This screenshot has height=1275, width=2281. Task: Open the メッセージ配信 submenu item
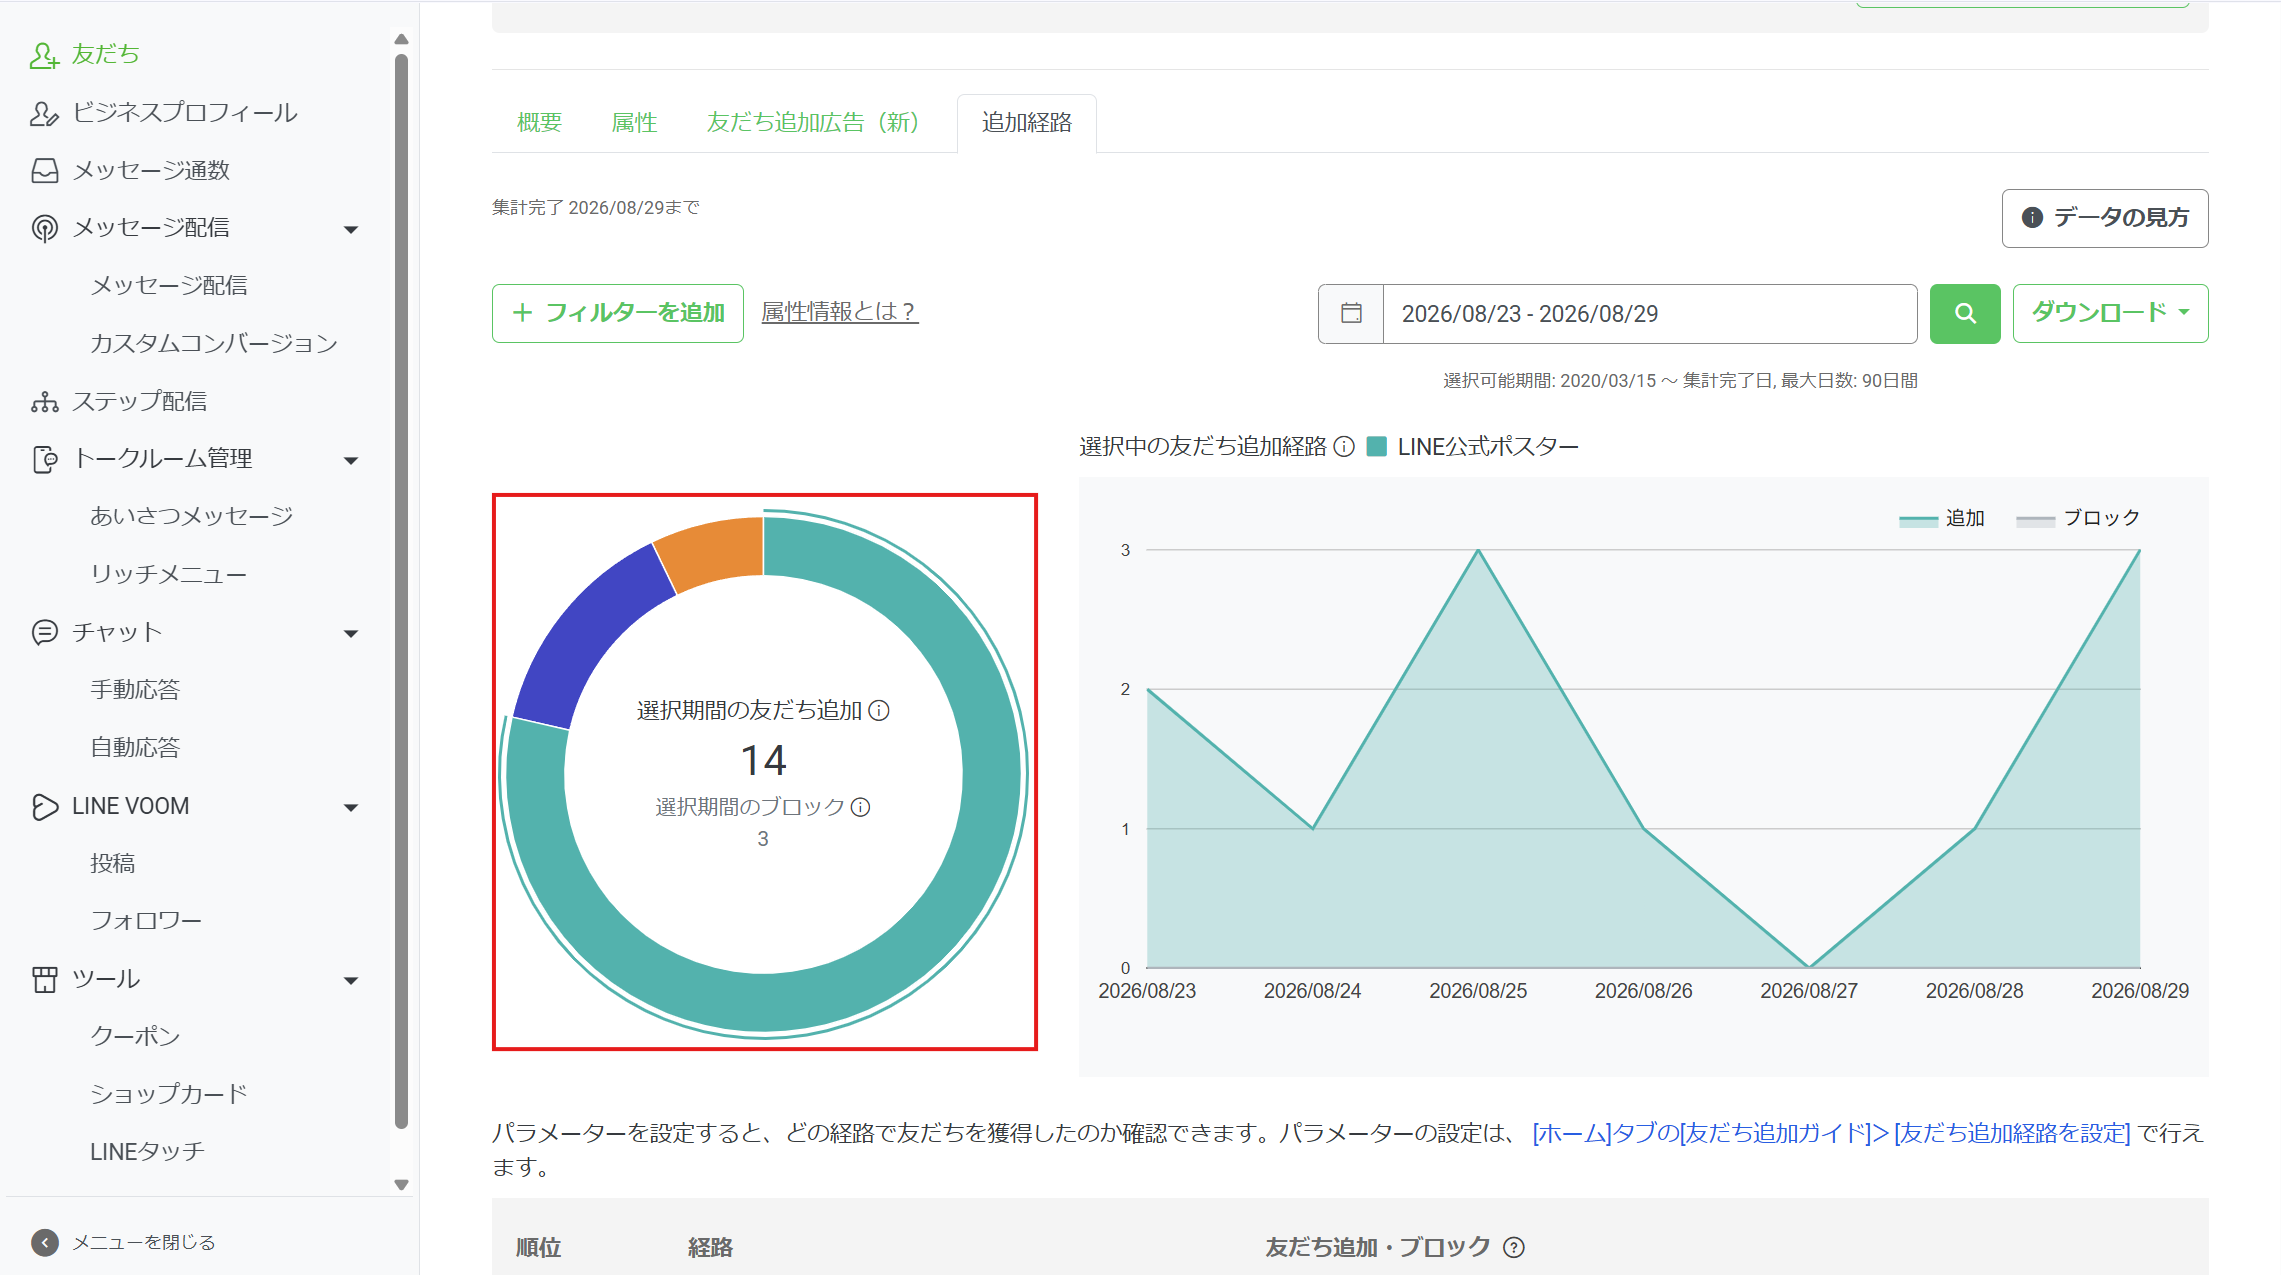click(x=169, y=286)
